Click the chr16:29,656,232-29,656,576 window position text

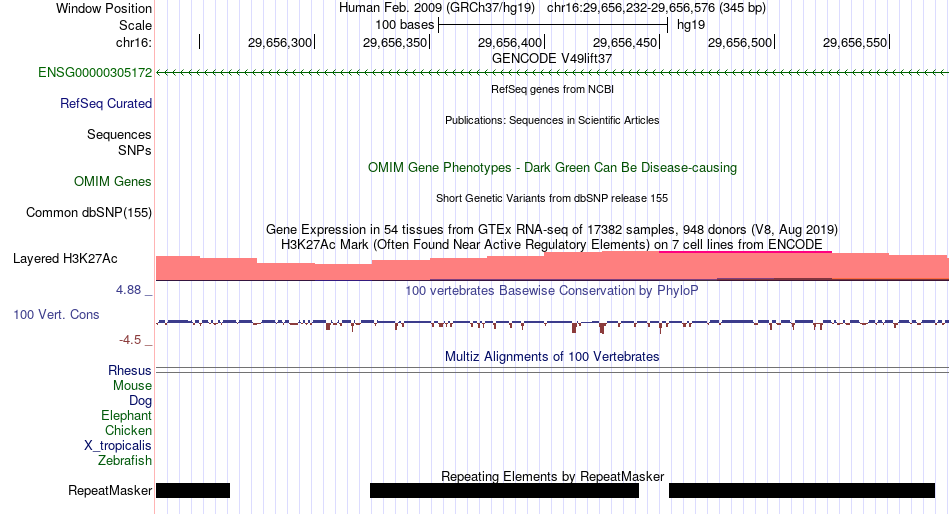pos(656,8)
